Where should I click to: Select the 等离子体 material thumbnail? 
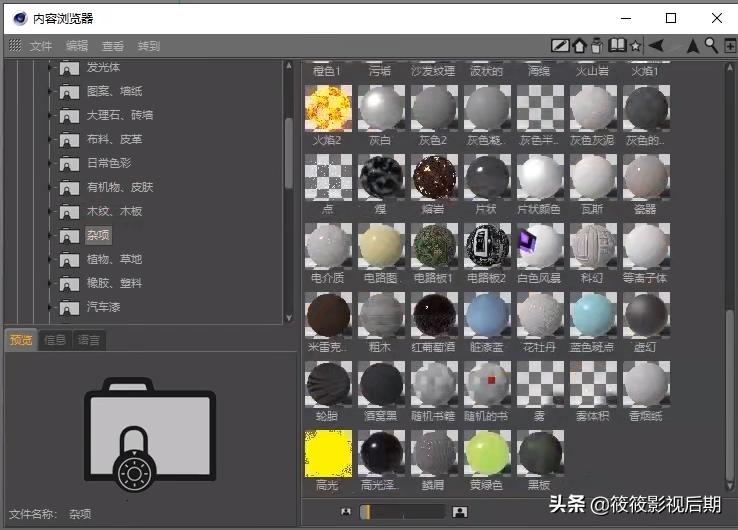(646, 246)
